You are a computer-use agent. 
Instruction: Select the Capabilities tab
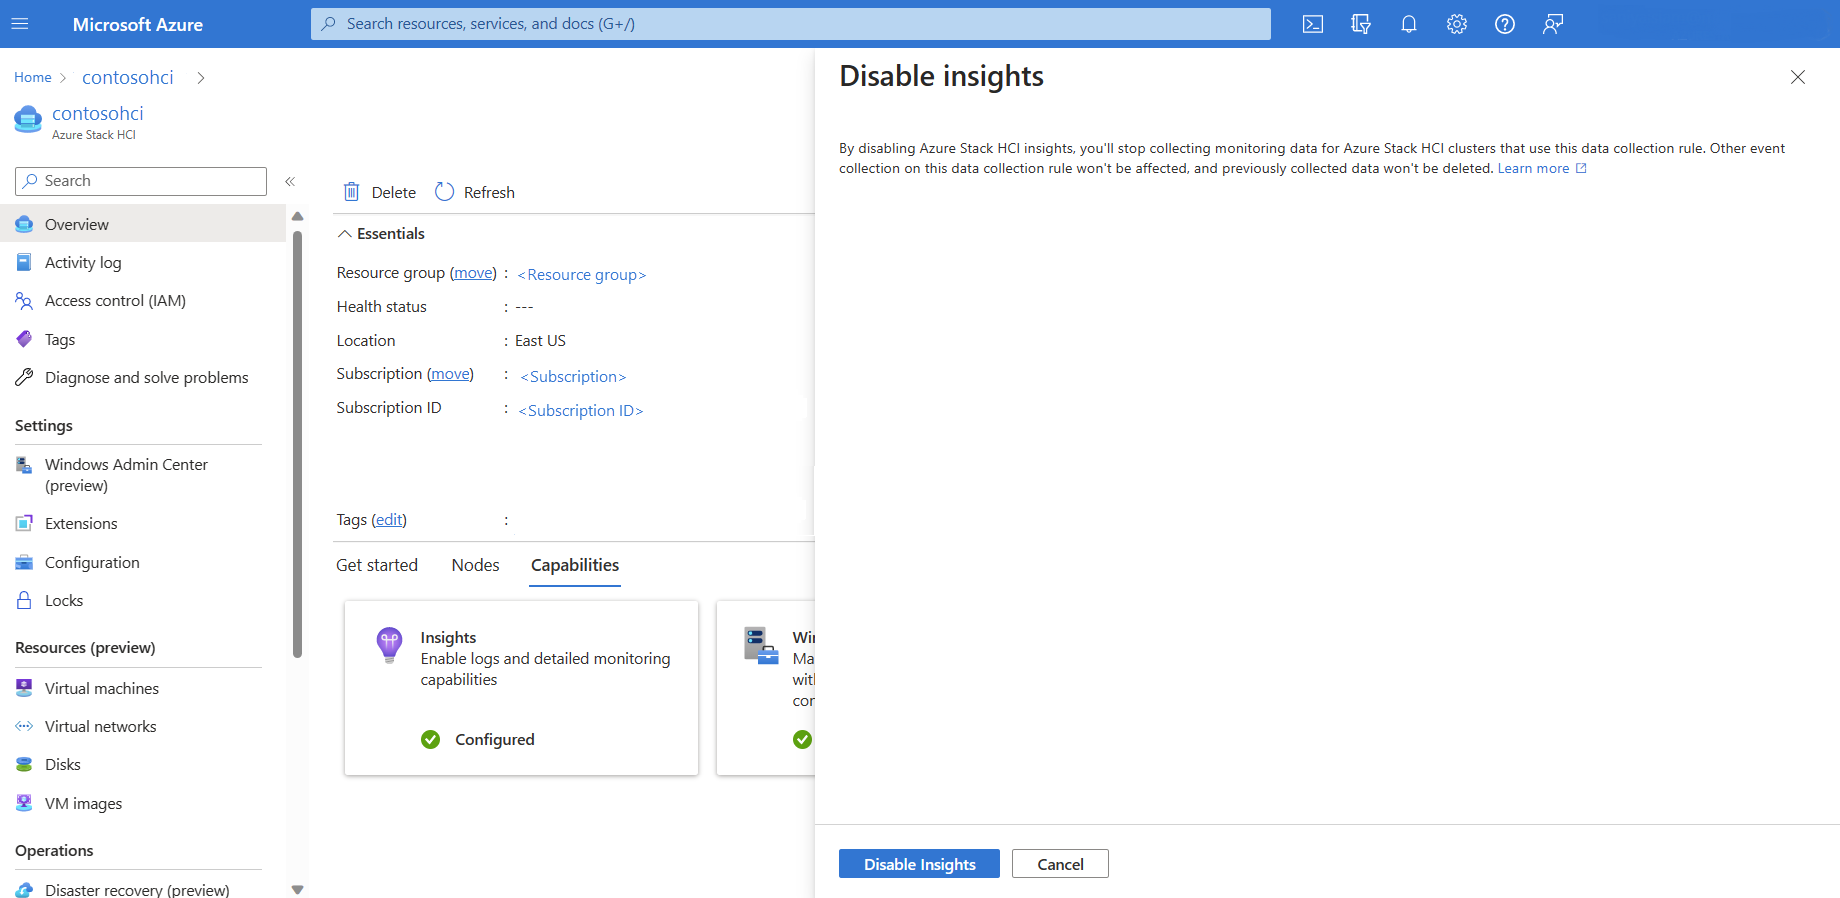pyautogui.click(x=575, y=565)
